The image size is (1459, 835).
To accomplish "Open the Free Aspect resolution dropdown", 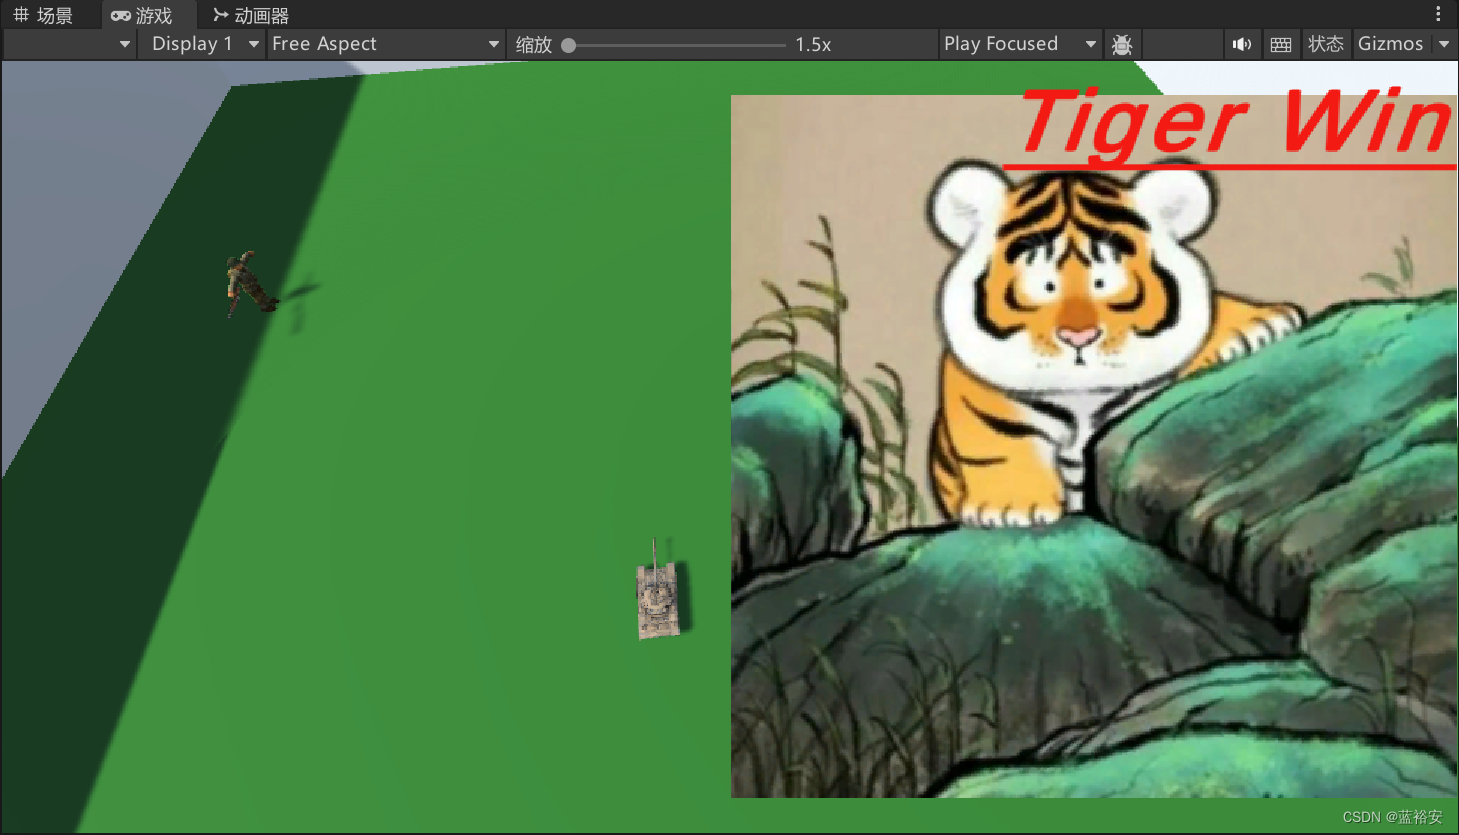I will coord(385,44).
